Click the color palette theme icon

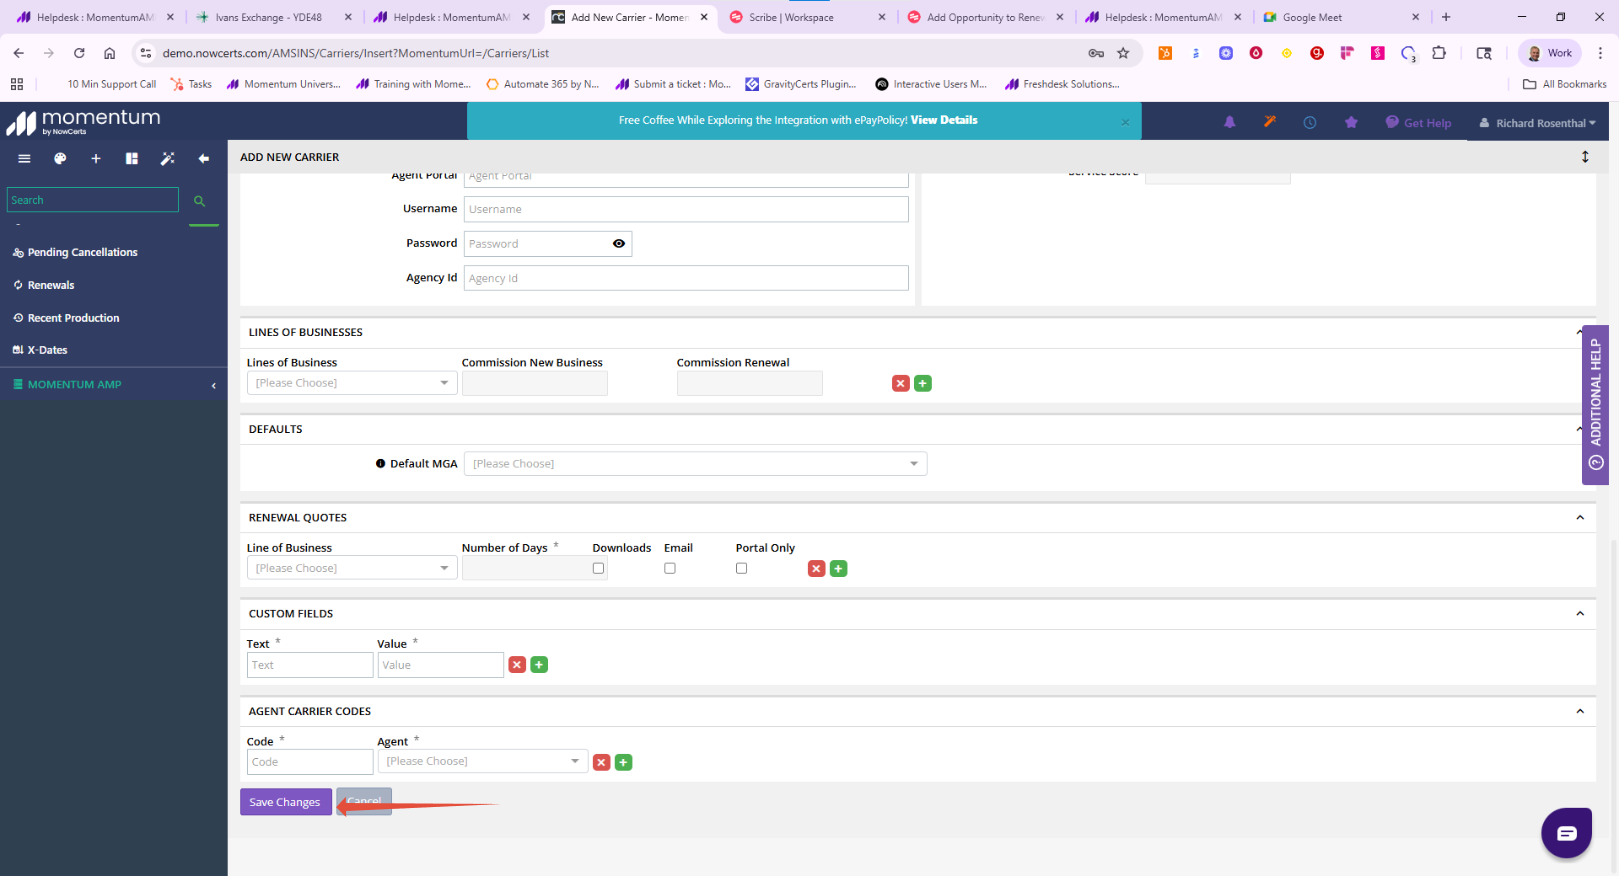[60, 158]
